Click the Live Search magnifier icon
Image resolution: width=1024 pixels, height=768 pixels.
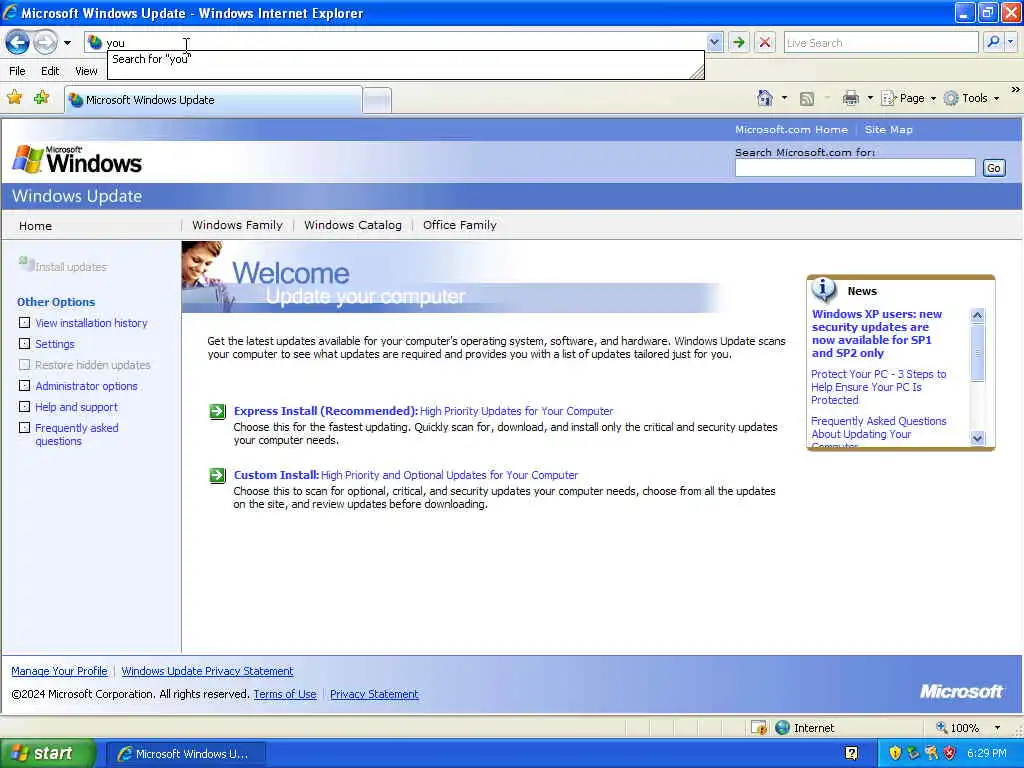click(x=993, y=42)
